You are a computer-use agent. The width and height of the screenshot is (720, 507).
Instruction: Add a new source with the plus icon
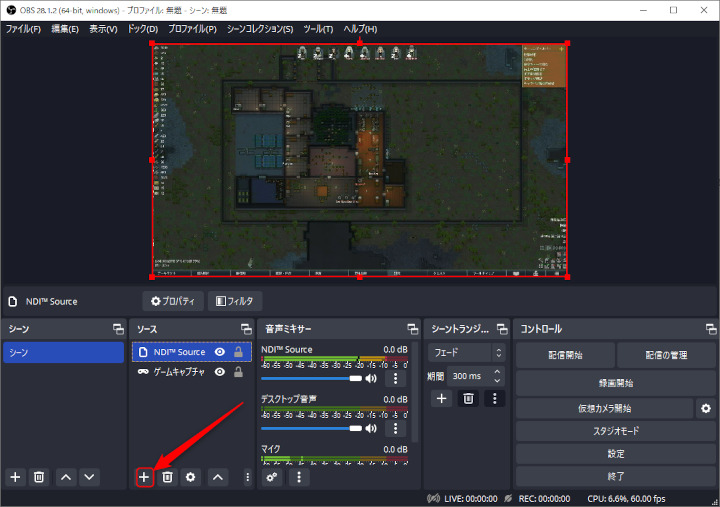(x=144, y=477)
